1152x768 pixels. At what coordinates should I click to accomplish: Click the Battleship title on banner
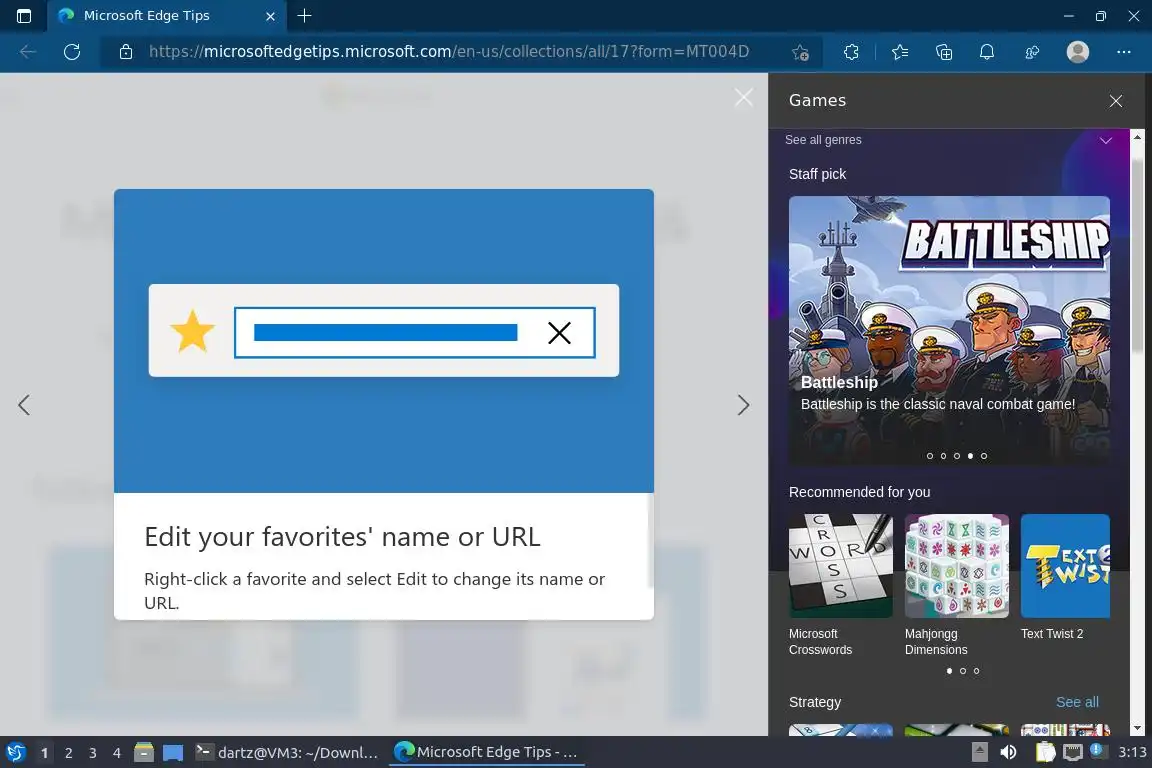tap(839, 382)
